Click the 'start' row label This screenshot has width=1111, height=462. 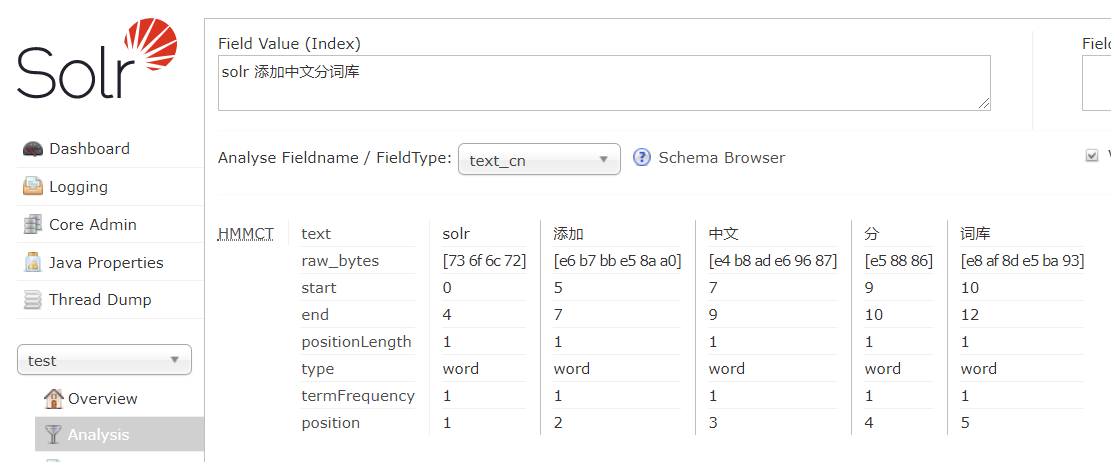click(319, 288)
